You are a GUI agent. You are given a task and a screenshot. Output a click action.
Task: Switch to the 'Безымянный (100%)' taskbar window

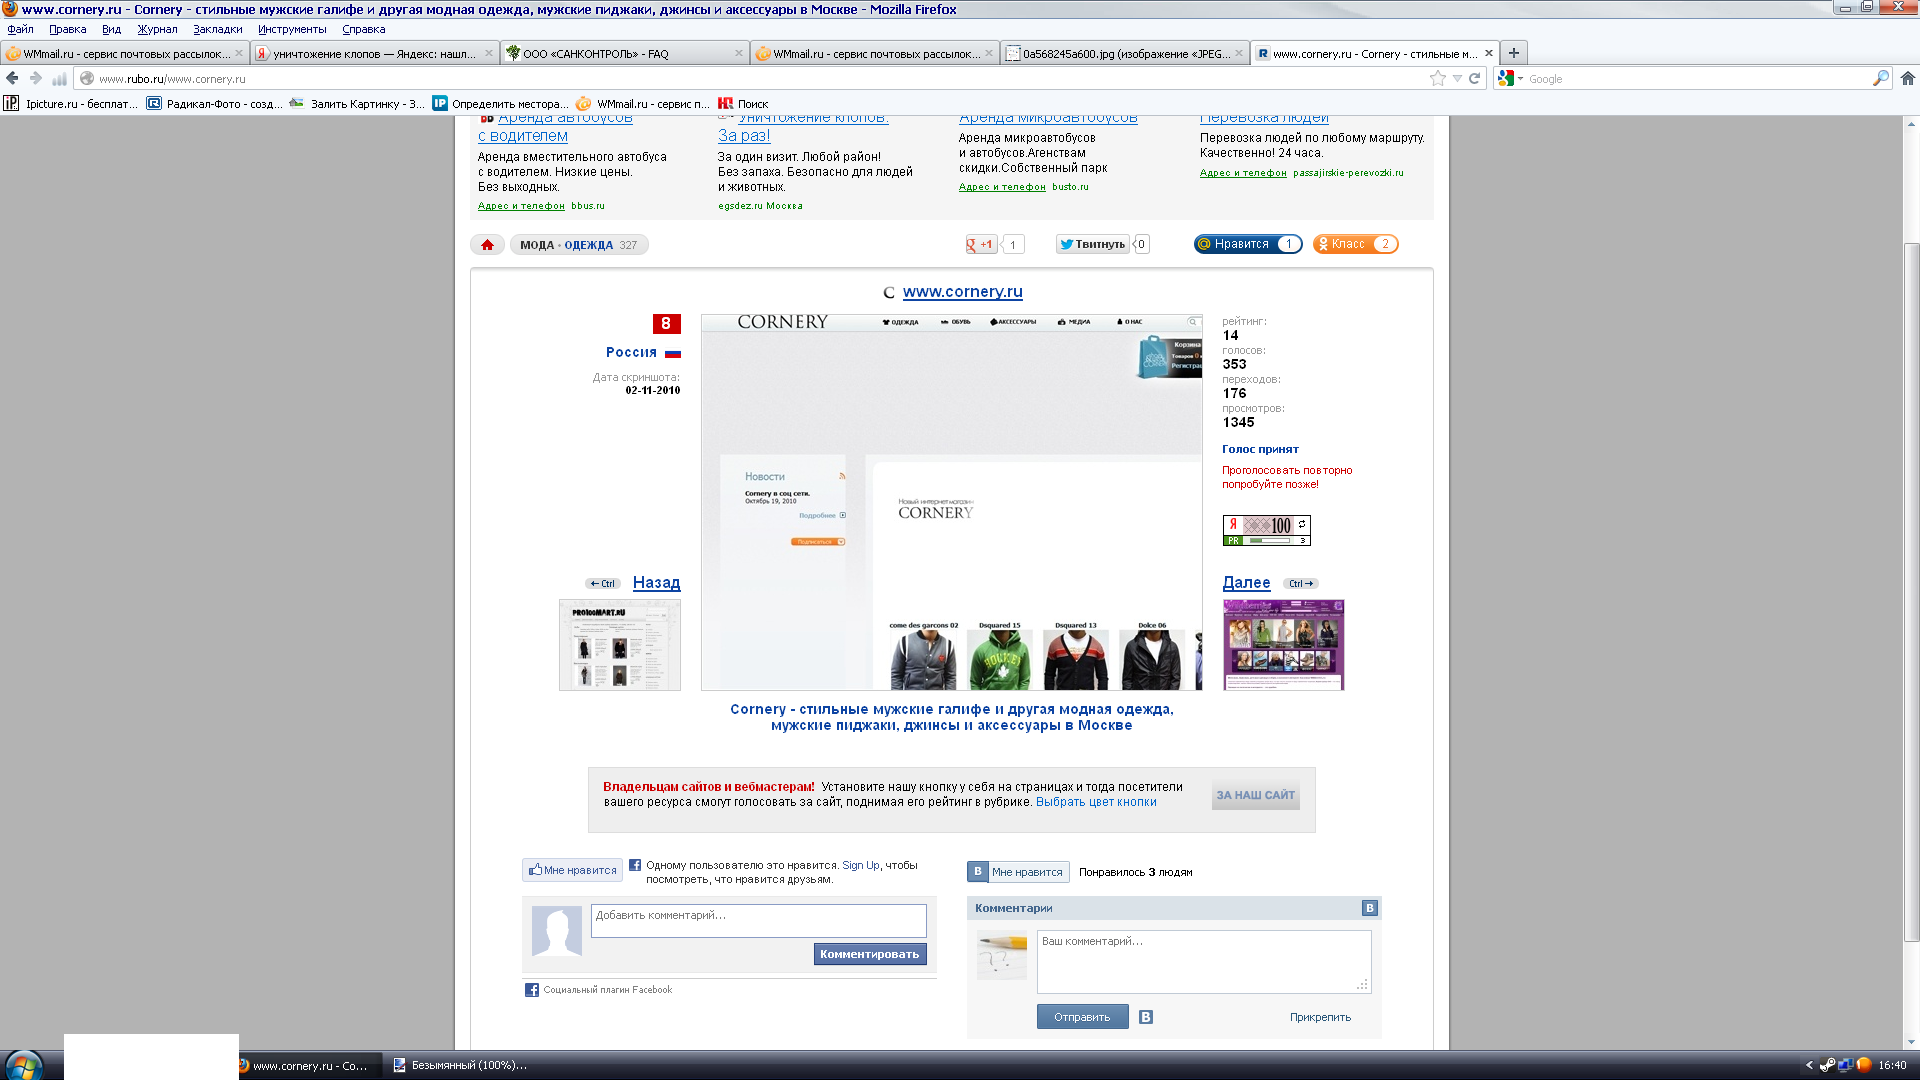(x=460, y=1065)
